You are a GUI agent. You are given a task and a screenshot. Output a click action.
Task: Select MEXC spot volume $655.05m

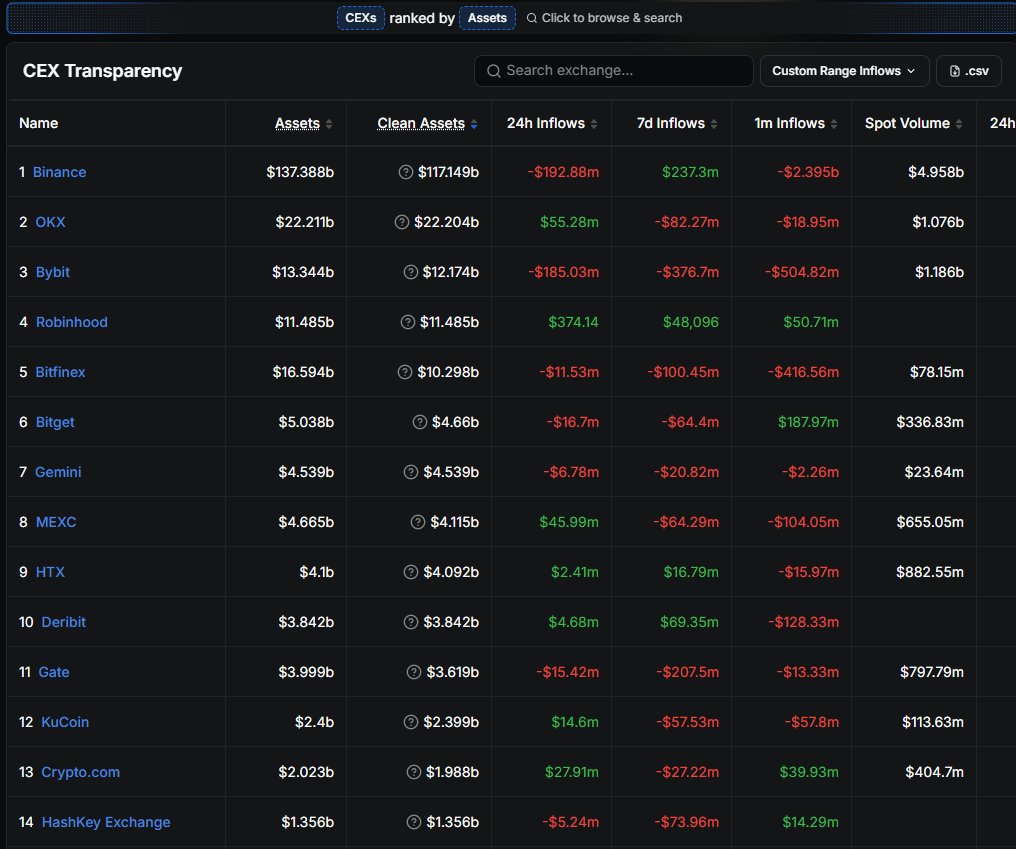[x=930, y=522]
